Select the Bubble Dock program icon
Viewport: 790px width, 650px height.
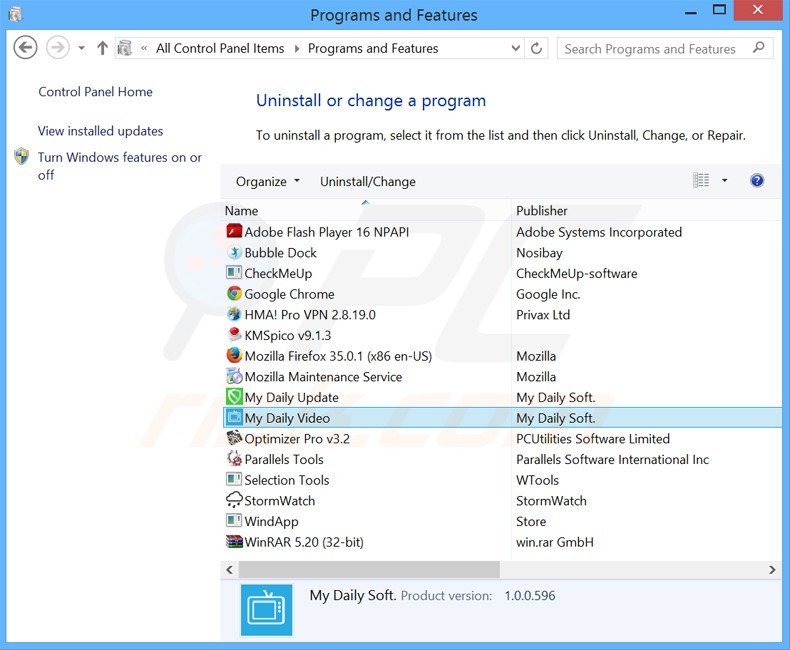pyautogui.click(x=234, y=252)
